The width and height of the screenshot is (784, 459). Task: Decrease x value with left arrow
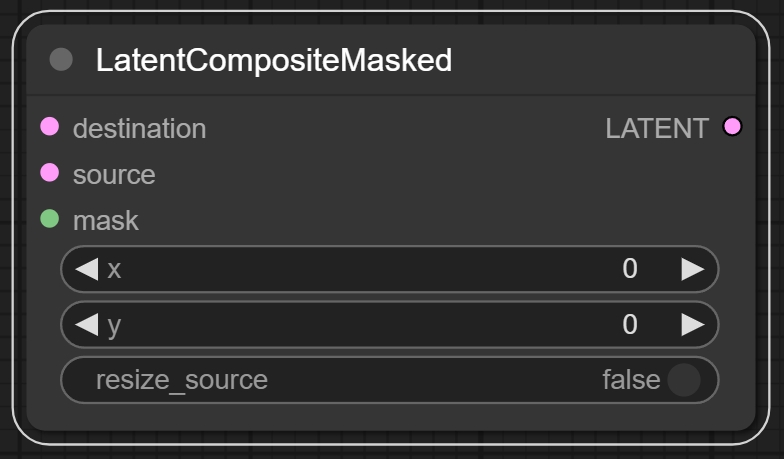tap(86, 269)
